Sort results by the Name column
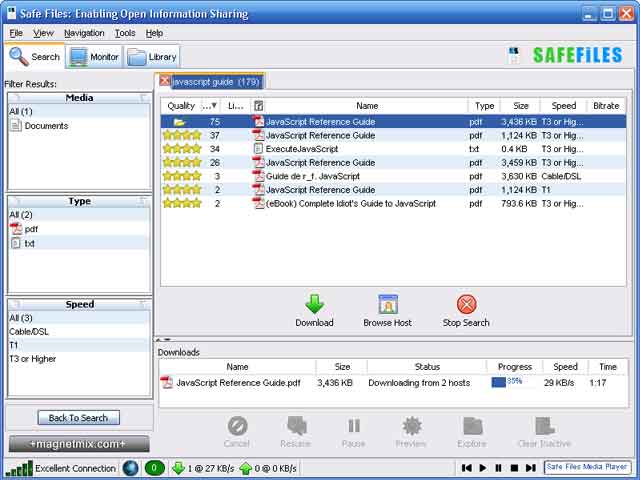Screen dimensions: 640x480 (x=367, y=106)
